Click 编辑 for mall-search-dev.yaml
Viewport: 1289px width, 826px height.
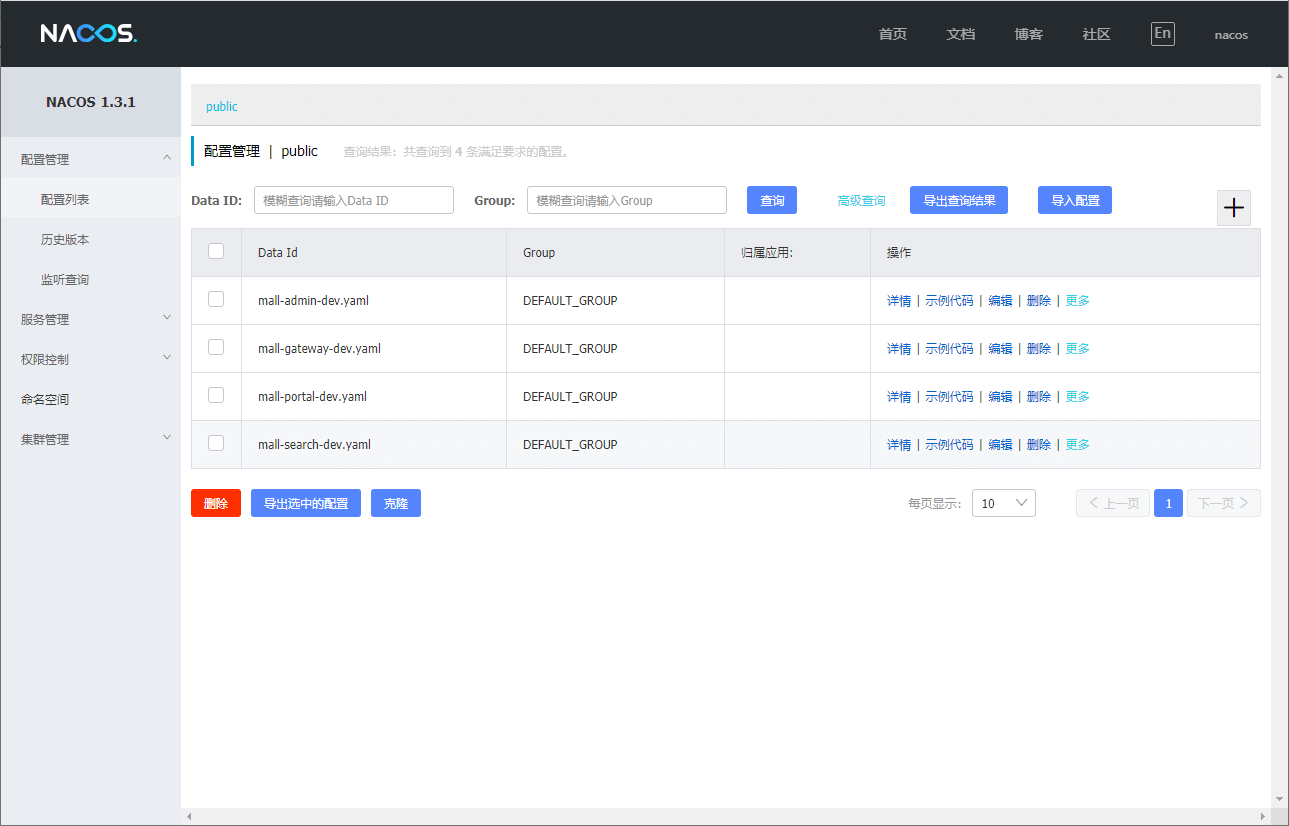point(1000,445)
